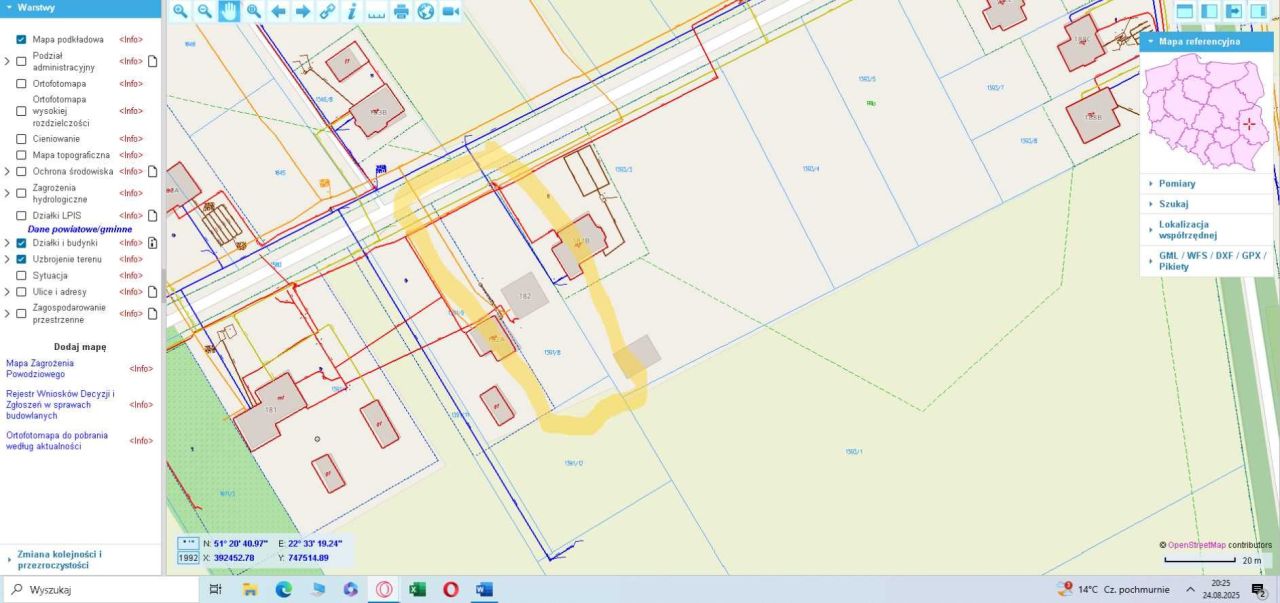The image size is (1280, 603).
Task: Click the globe icon in toolbar
Action: pos(426,12)
